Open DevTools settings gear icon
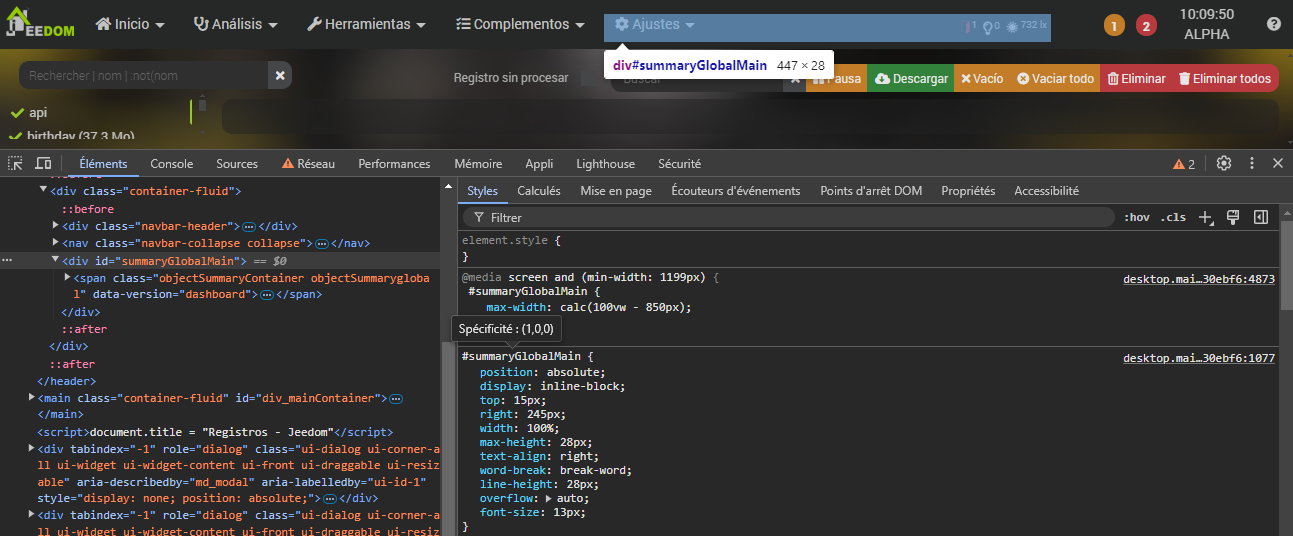This screenshot has width=1293, height=536. (x=1223, y=163)
